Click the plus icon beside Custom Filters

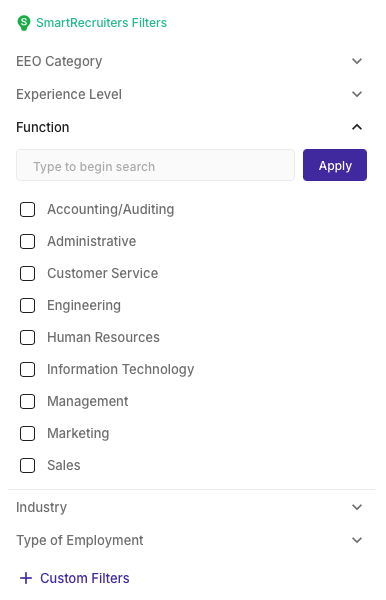pos(26,578)
